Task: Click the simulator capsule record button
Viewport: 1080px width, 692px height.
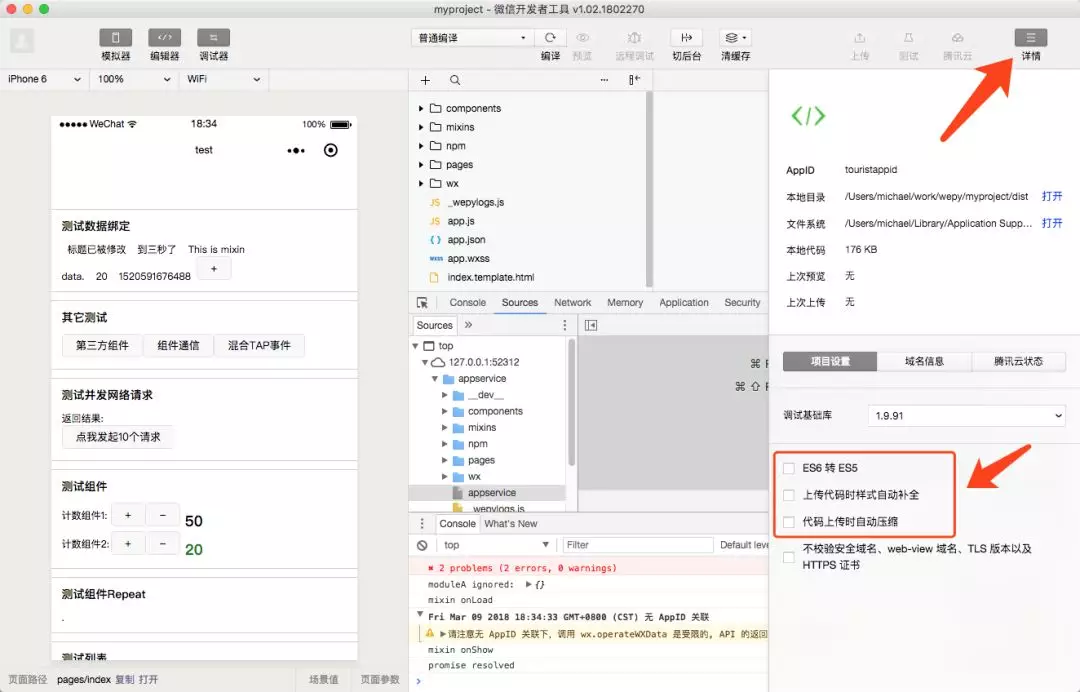Action: (331, 150)
